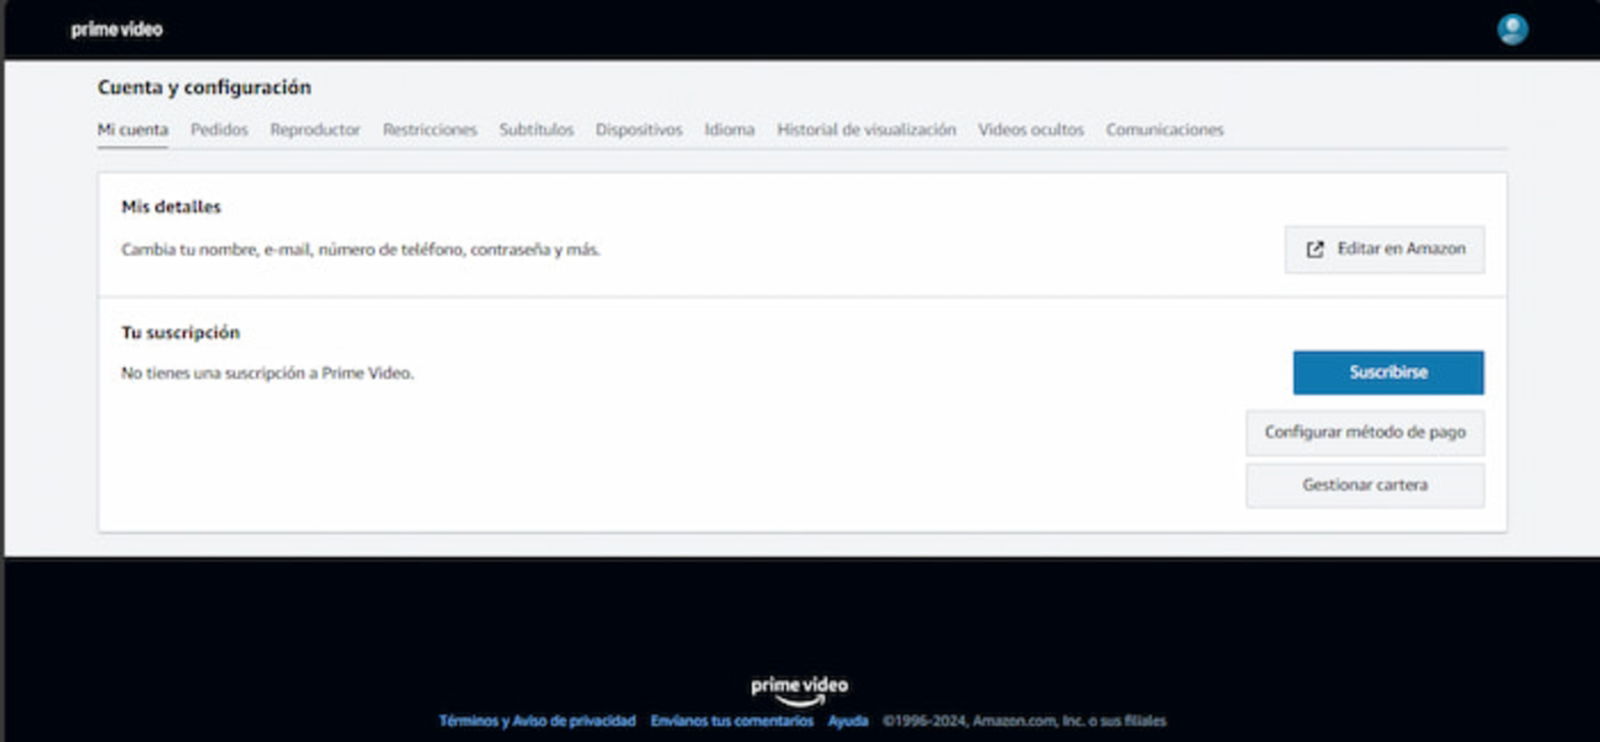
Task: Switch to the Pedidos tab
Action: (x=219, y=129)
